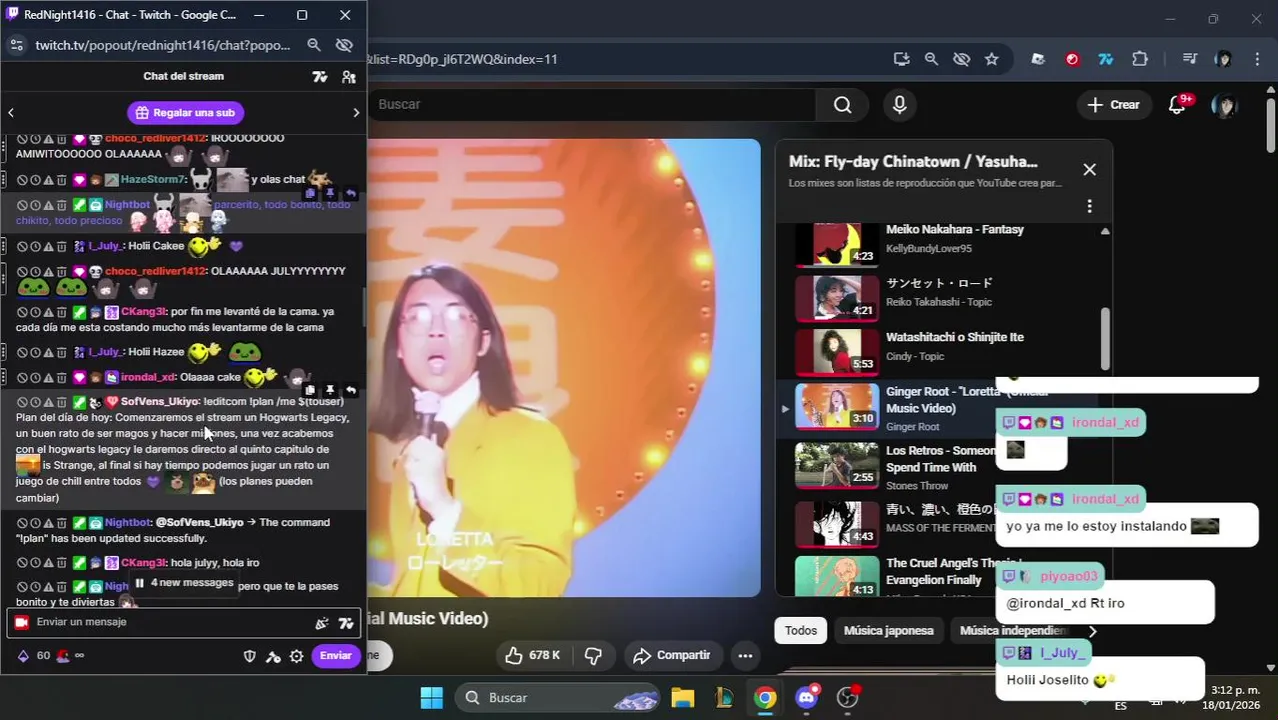Dislike the YouTube video
The width and height of the screenshot is (1278, 720).
(593, 656)
